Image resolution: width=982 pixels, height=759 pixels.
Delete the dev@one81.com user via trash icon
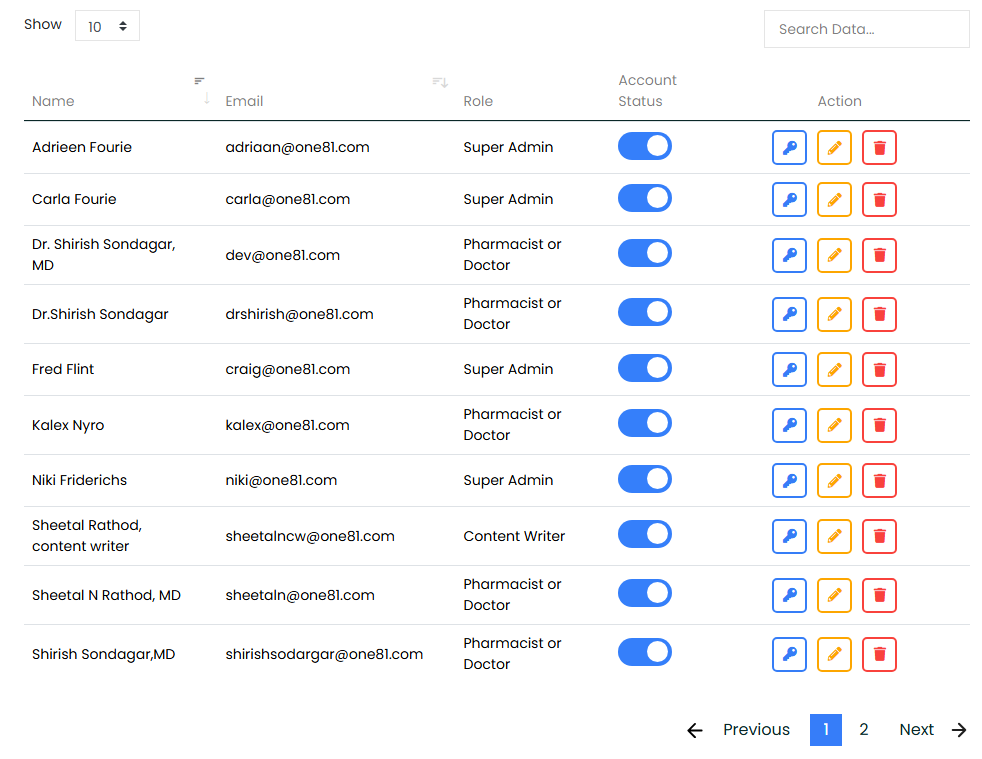coord(879,255)
